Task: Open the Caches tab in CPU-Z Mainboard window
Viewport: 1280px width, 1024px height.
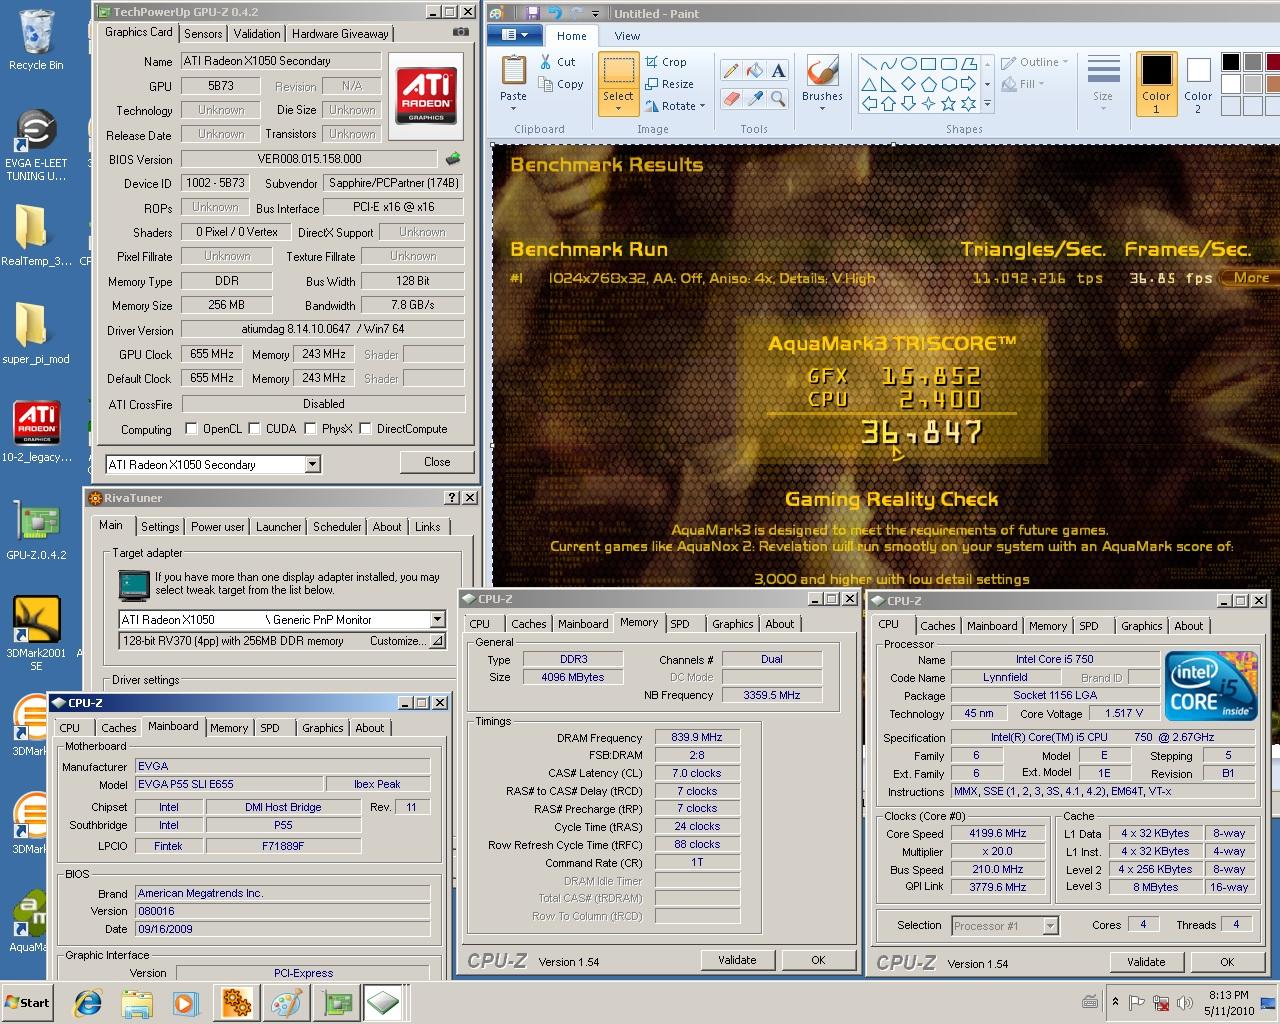Action: click(x=118, y=728)
